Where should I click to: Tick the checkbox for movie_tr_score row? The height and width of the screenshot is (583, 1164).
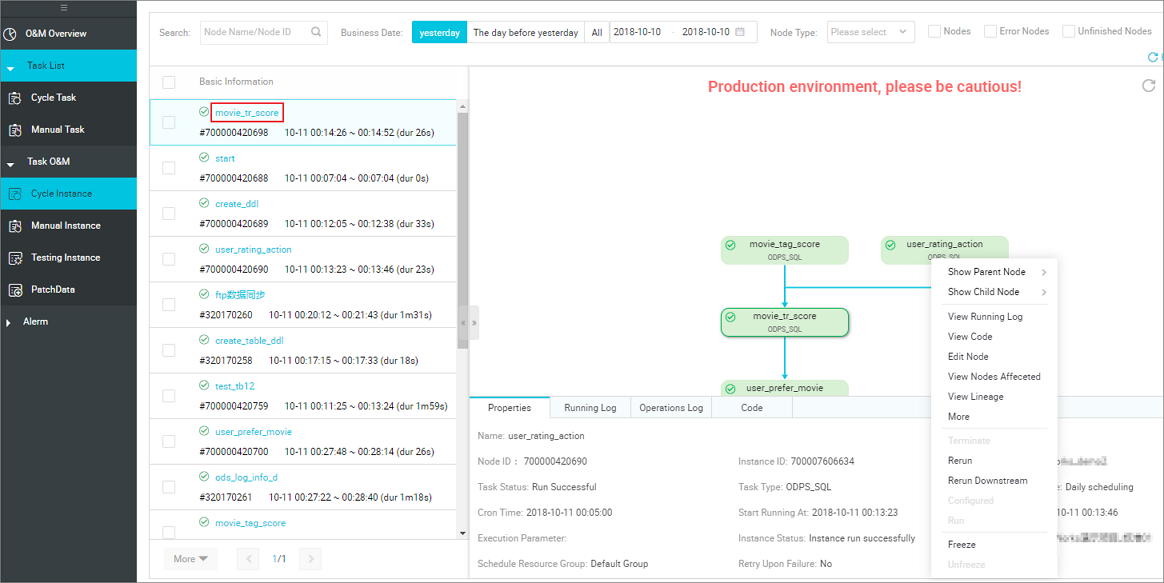tap(169, 122)
